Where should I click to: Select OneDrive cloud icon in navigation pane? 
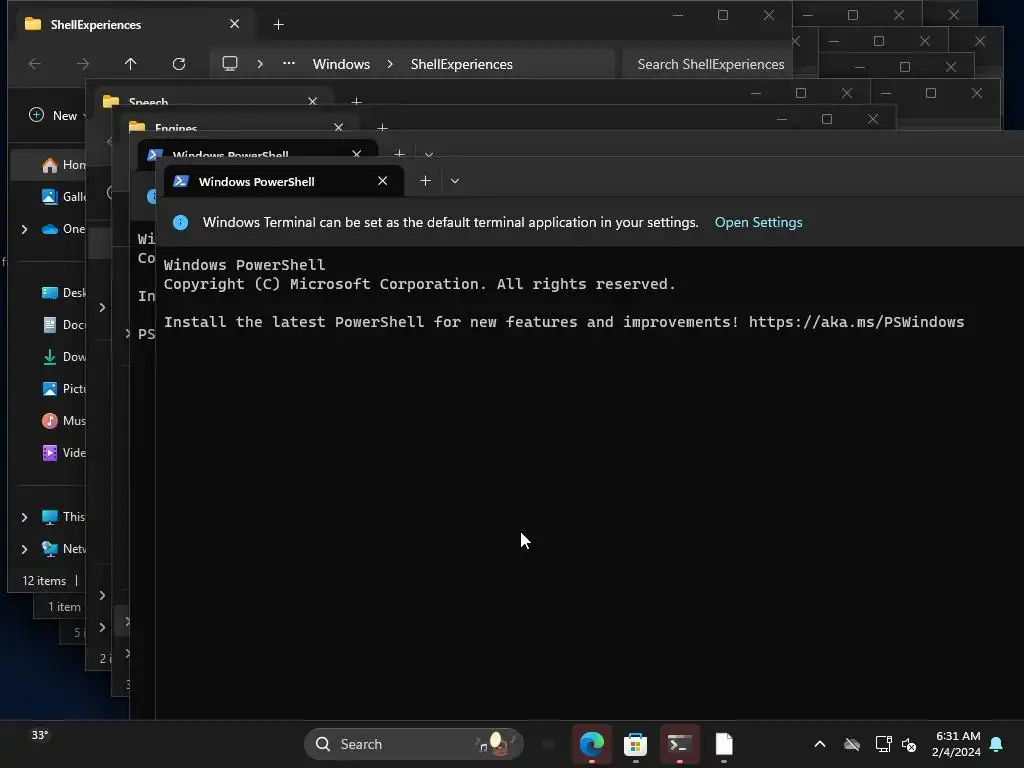click(50, 229)
